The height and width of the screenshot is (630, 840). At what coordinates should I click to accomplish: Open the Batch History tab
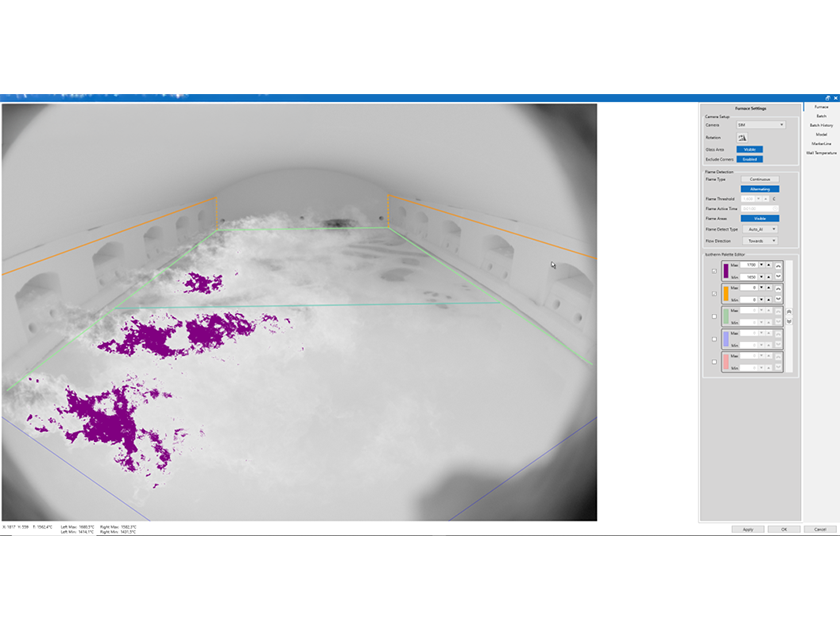pyautogui.click(x=821, y=125)
